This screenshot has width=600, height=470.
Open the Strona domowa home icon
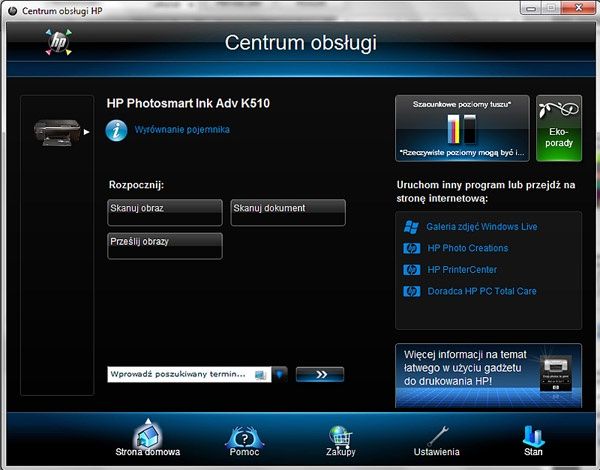(148, 435)
